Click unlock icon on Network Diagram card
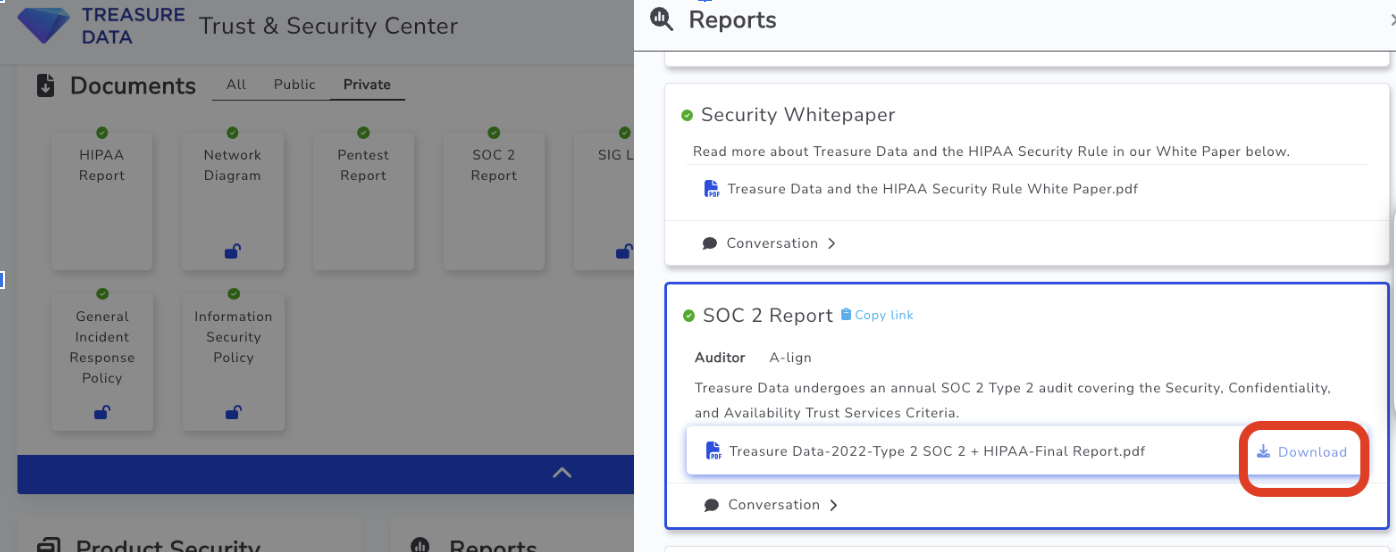The height and width of the screenshot is (552, 1396). [232, 252]
